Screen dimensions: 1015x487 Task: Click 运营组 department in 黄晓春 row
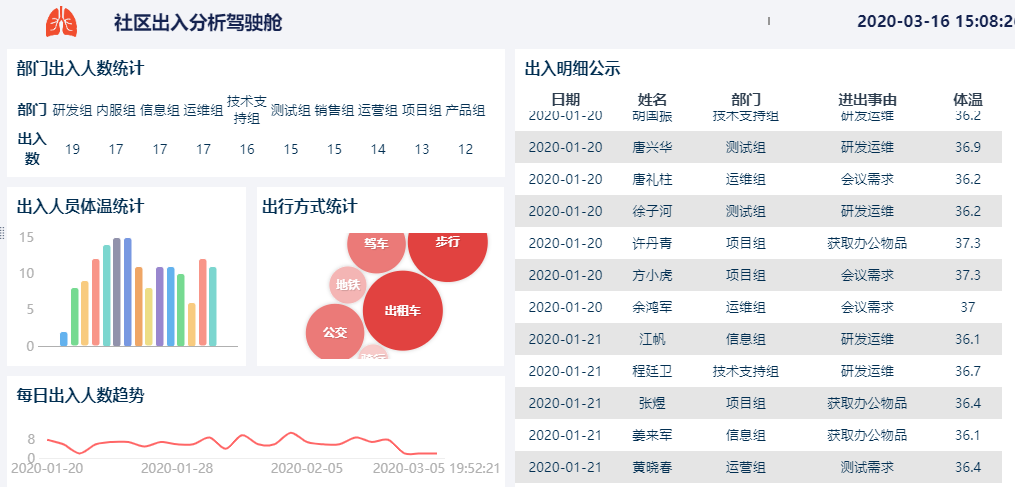[746, 467]
